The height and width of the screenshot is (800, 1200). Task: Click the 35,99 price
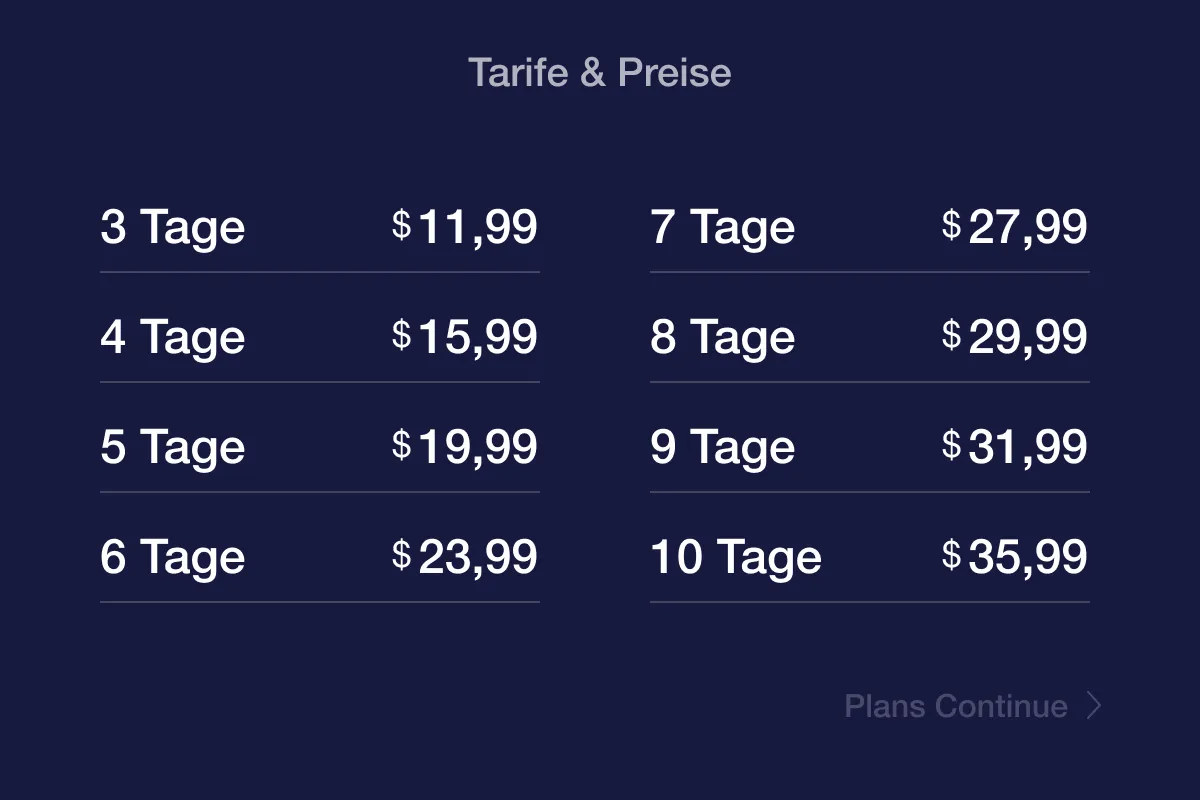click(x=1028, y=557)
